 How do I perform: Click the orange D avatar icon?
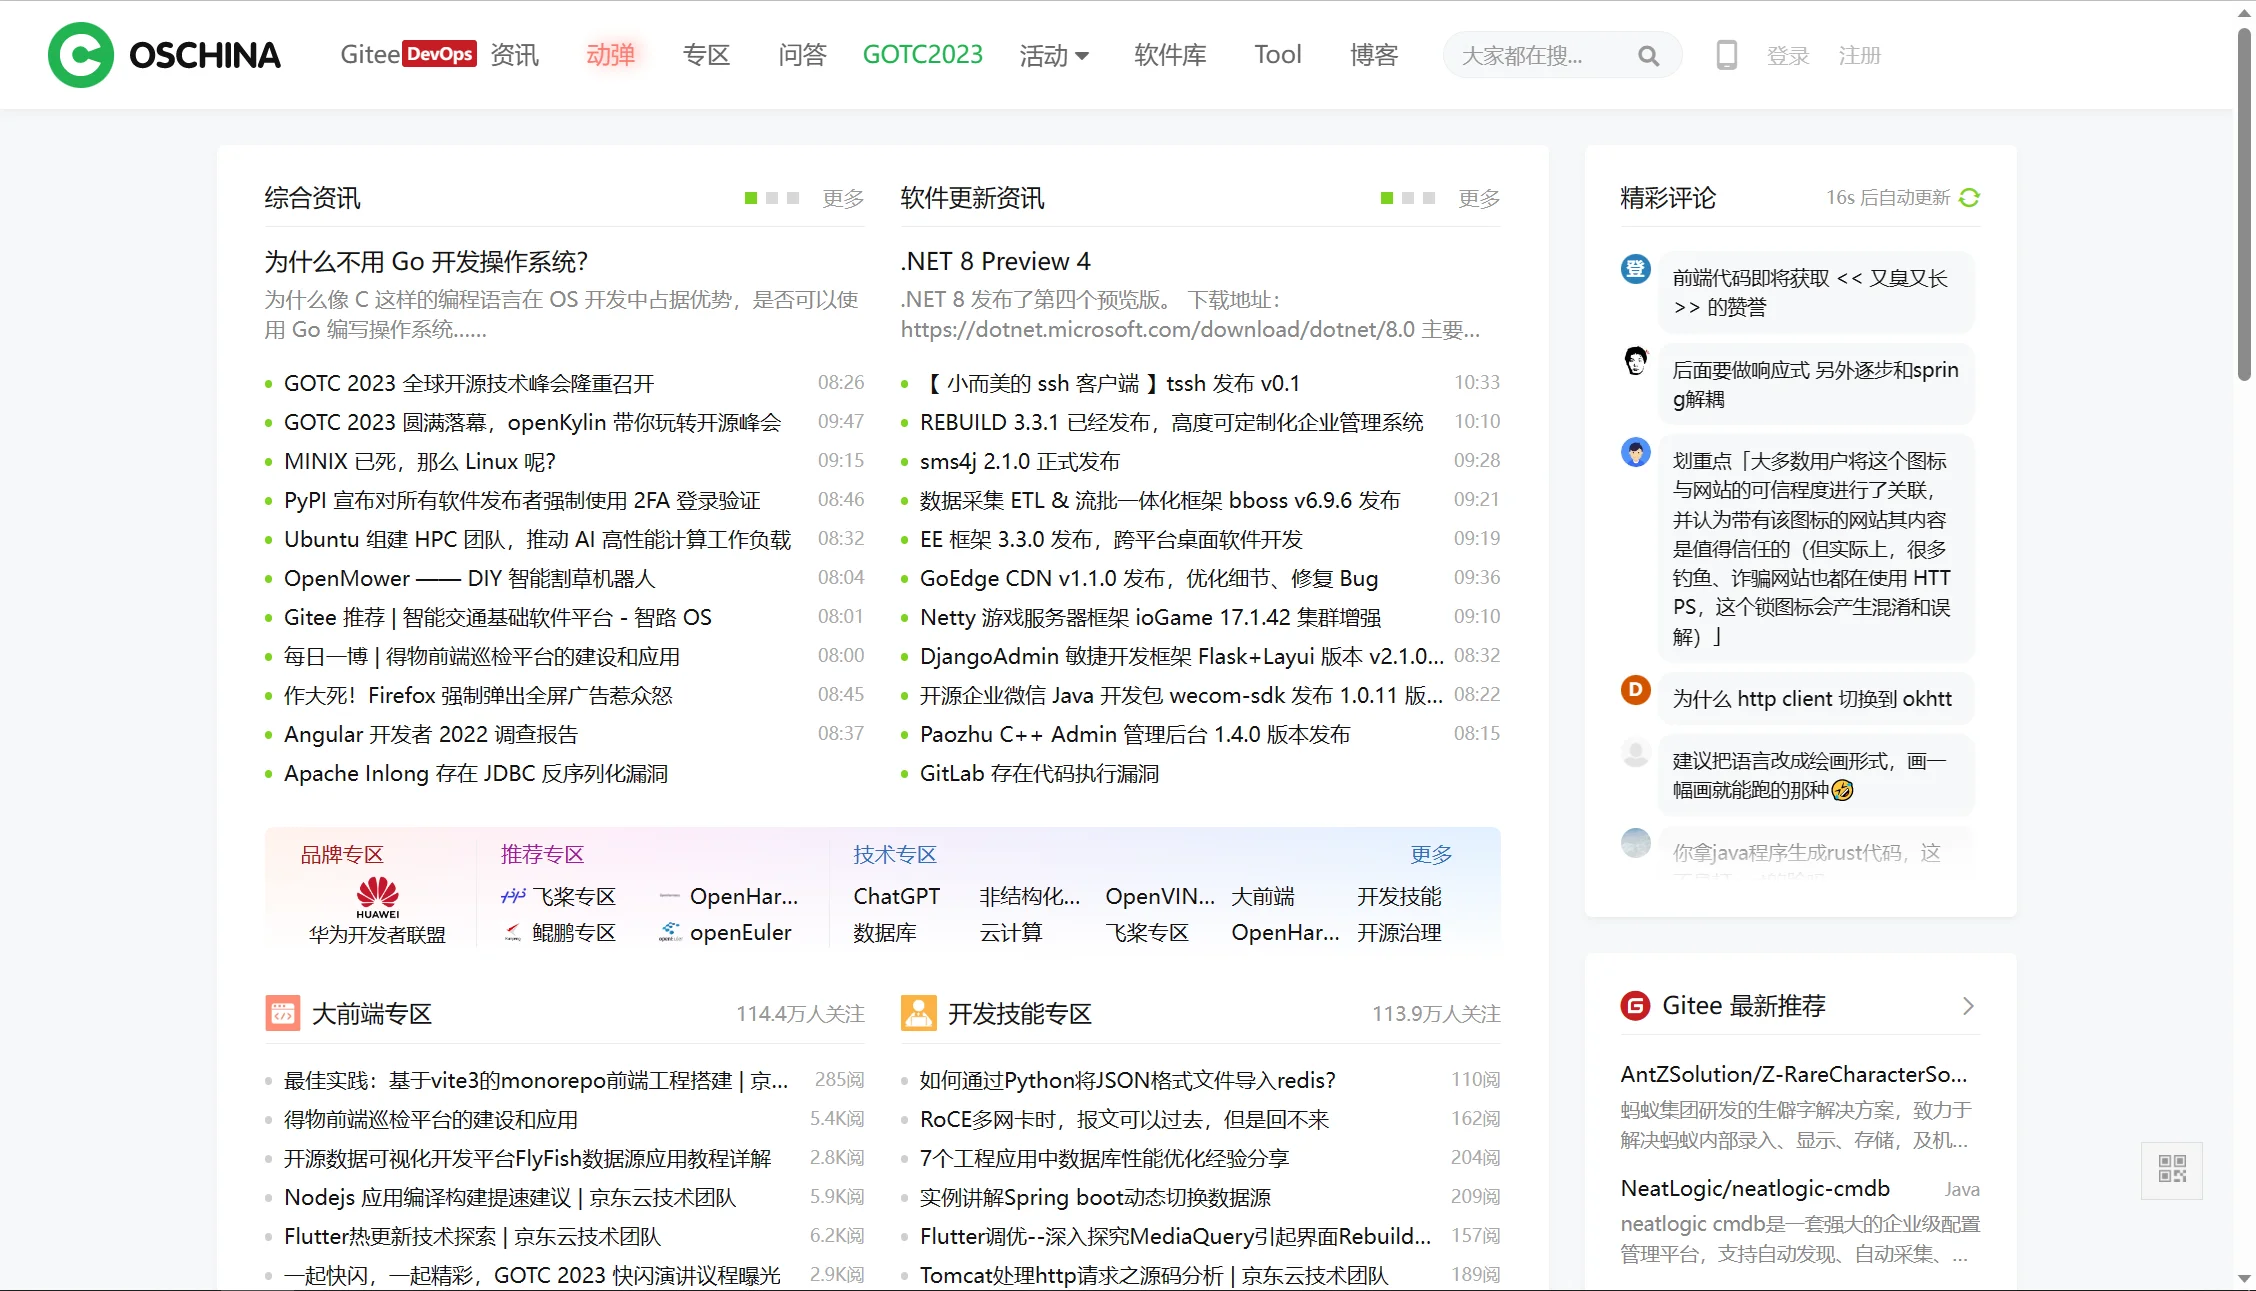(x=1635, y=690)
